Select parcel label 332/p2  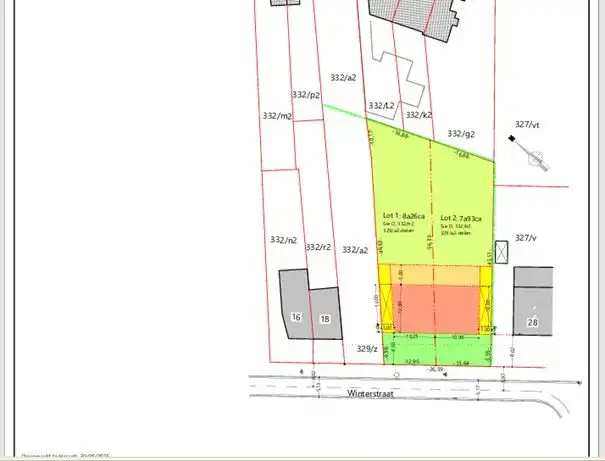click(306, 95)
